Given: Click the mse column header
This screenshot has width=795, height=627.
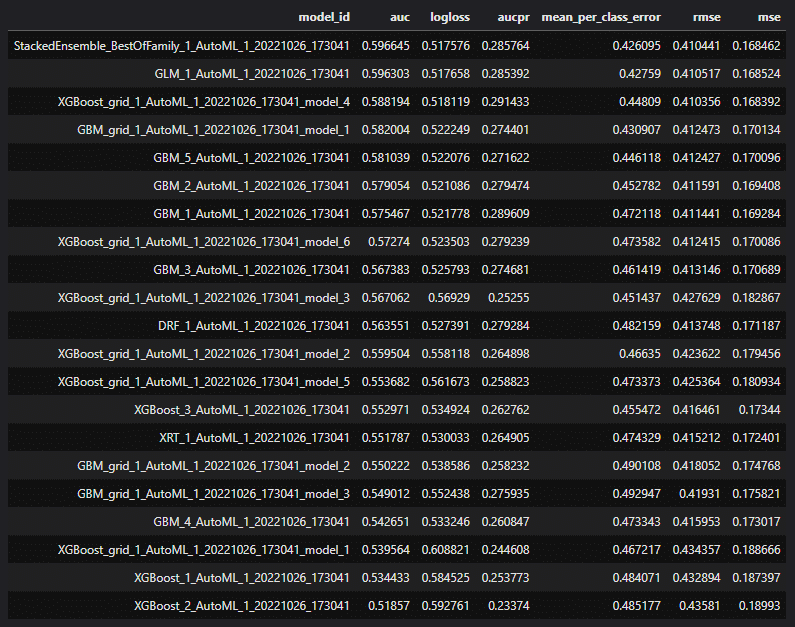Looking at the screenshot, I should click(x=769, y=17).
